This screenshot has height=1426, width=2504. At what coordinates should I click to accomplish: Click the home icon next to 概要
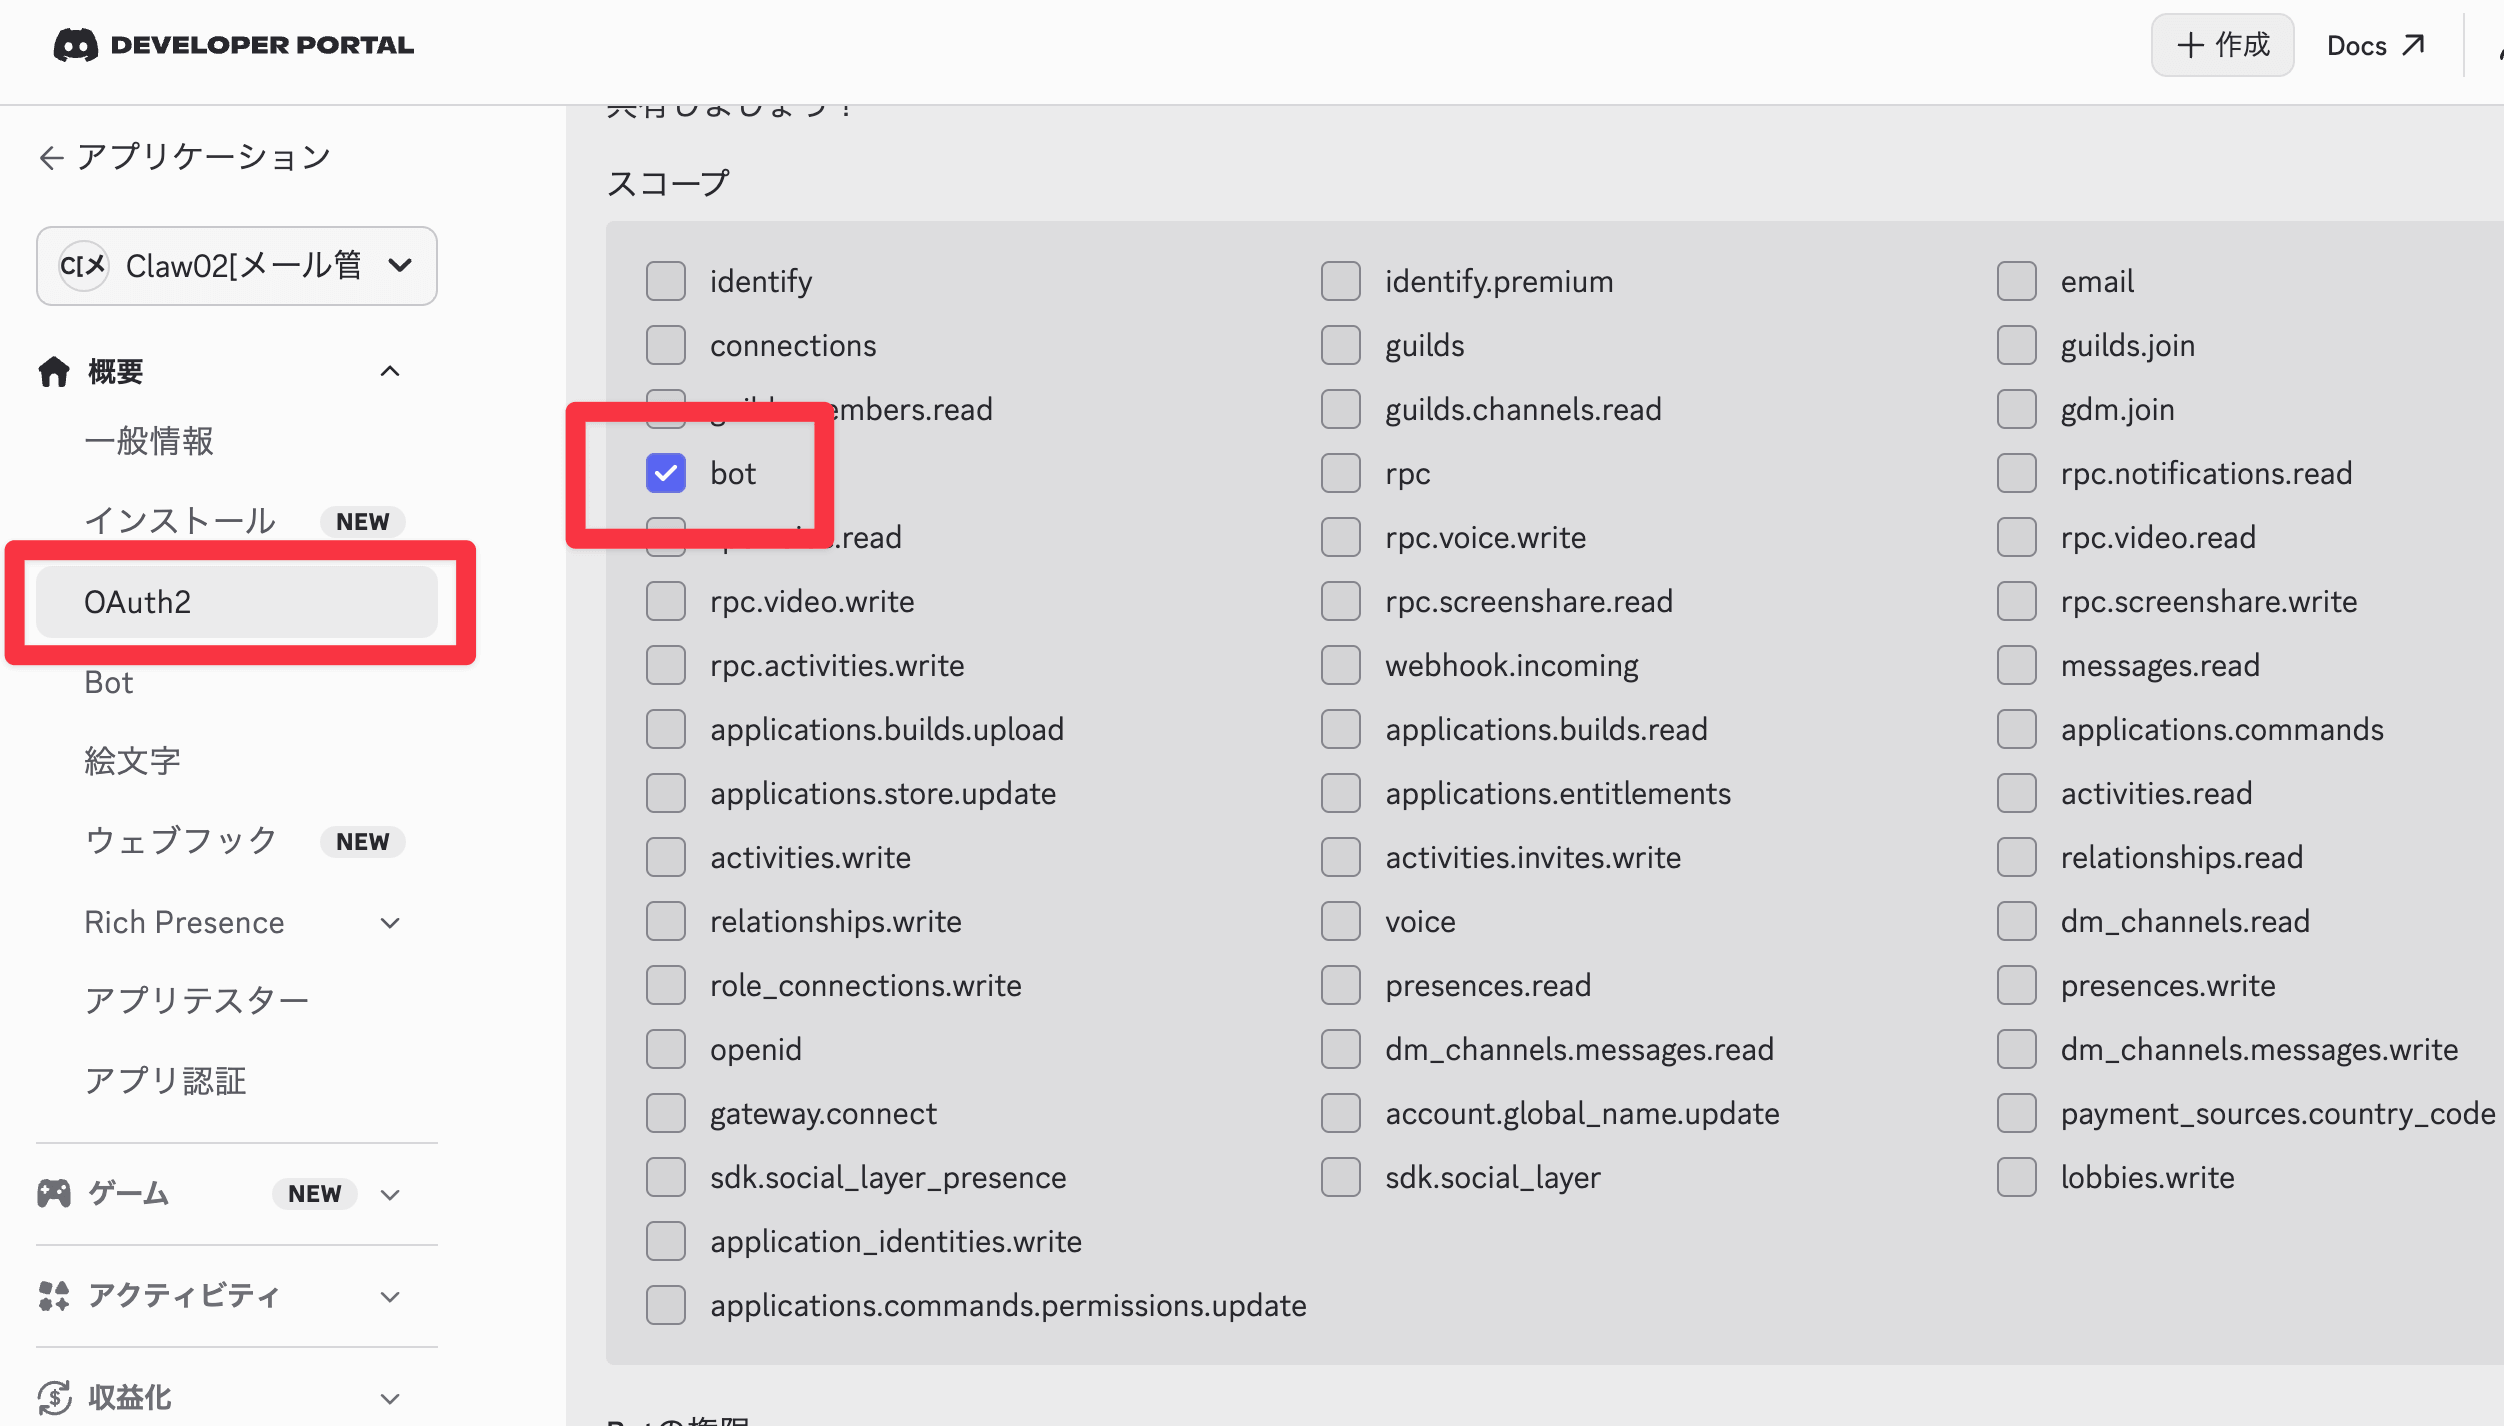pyautogui.click(x=54, y=372)
